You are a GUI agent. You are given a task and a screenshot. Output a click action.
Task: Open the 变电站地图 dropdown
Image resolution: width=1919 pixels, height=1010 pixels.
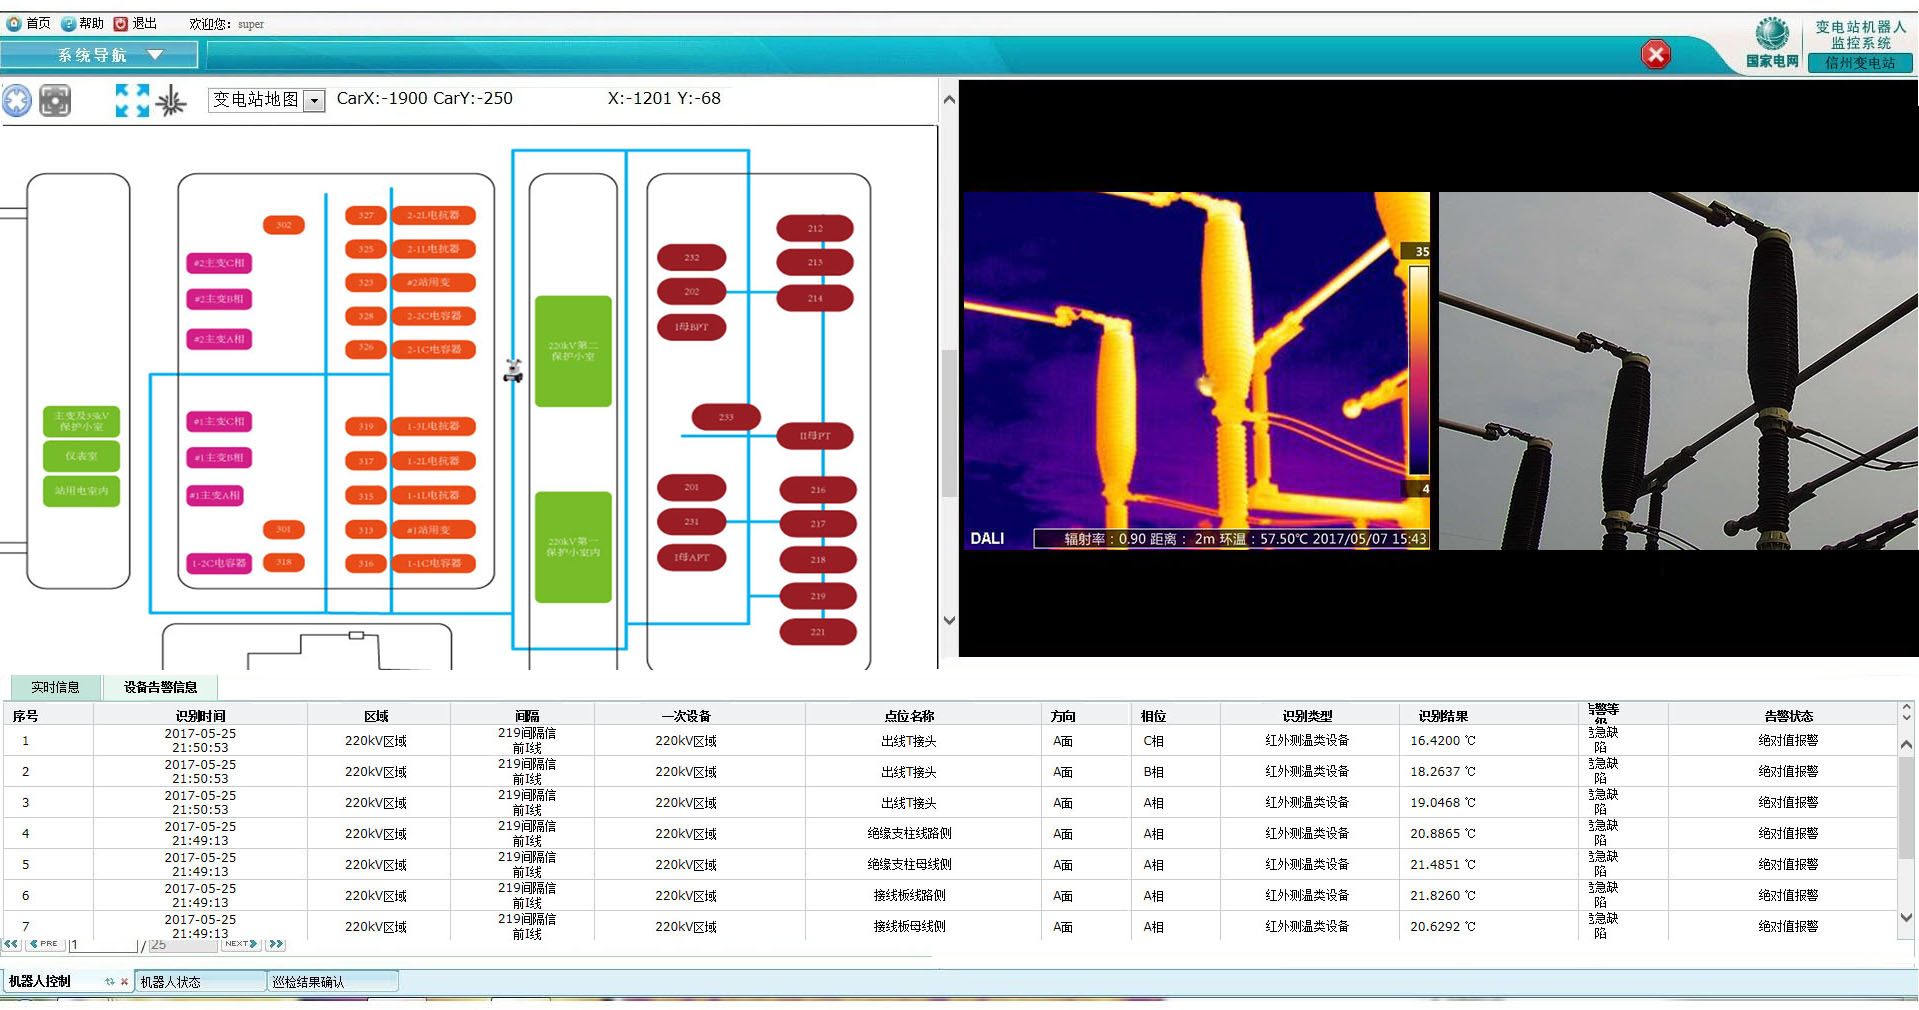click(314, 100)
